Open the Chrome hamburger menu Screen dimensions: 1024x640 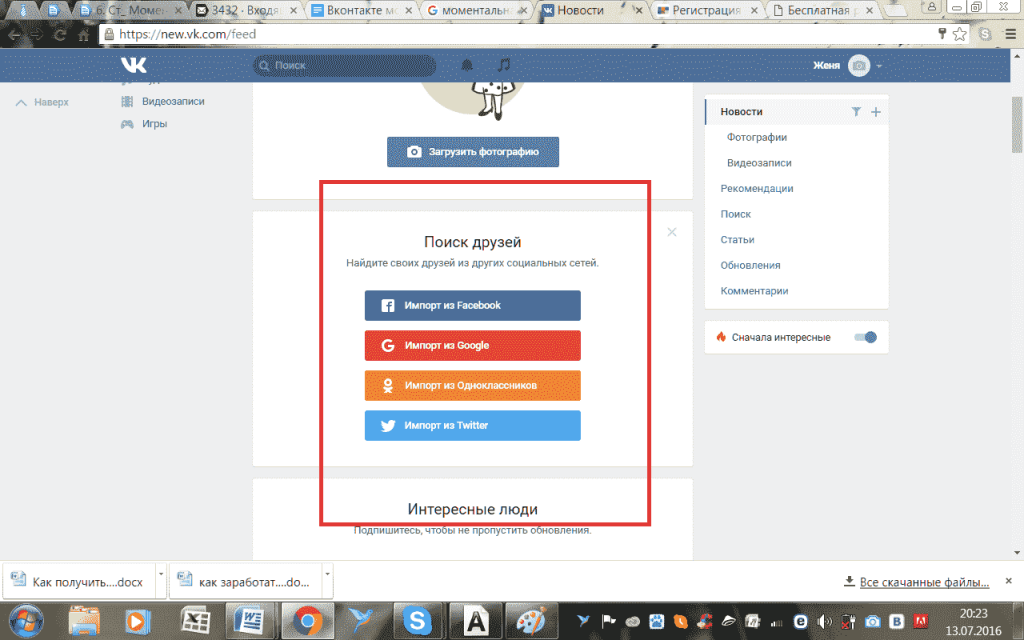(1010, 34)
